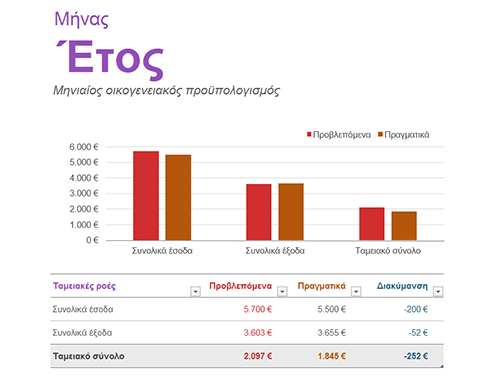Select the bold Ταμειακό σύνολο total row label
Viewport: 498px width, 382px height.
(x=89, y=356)
